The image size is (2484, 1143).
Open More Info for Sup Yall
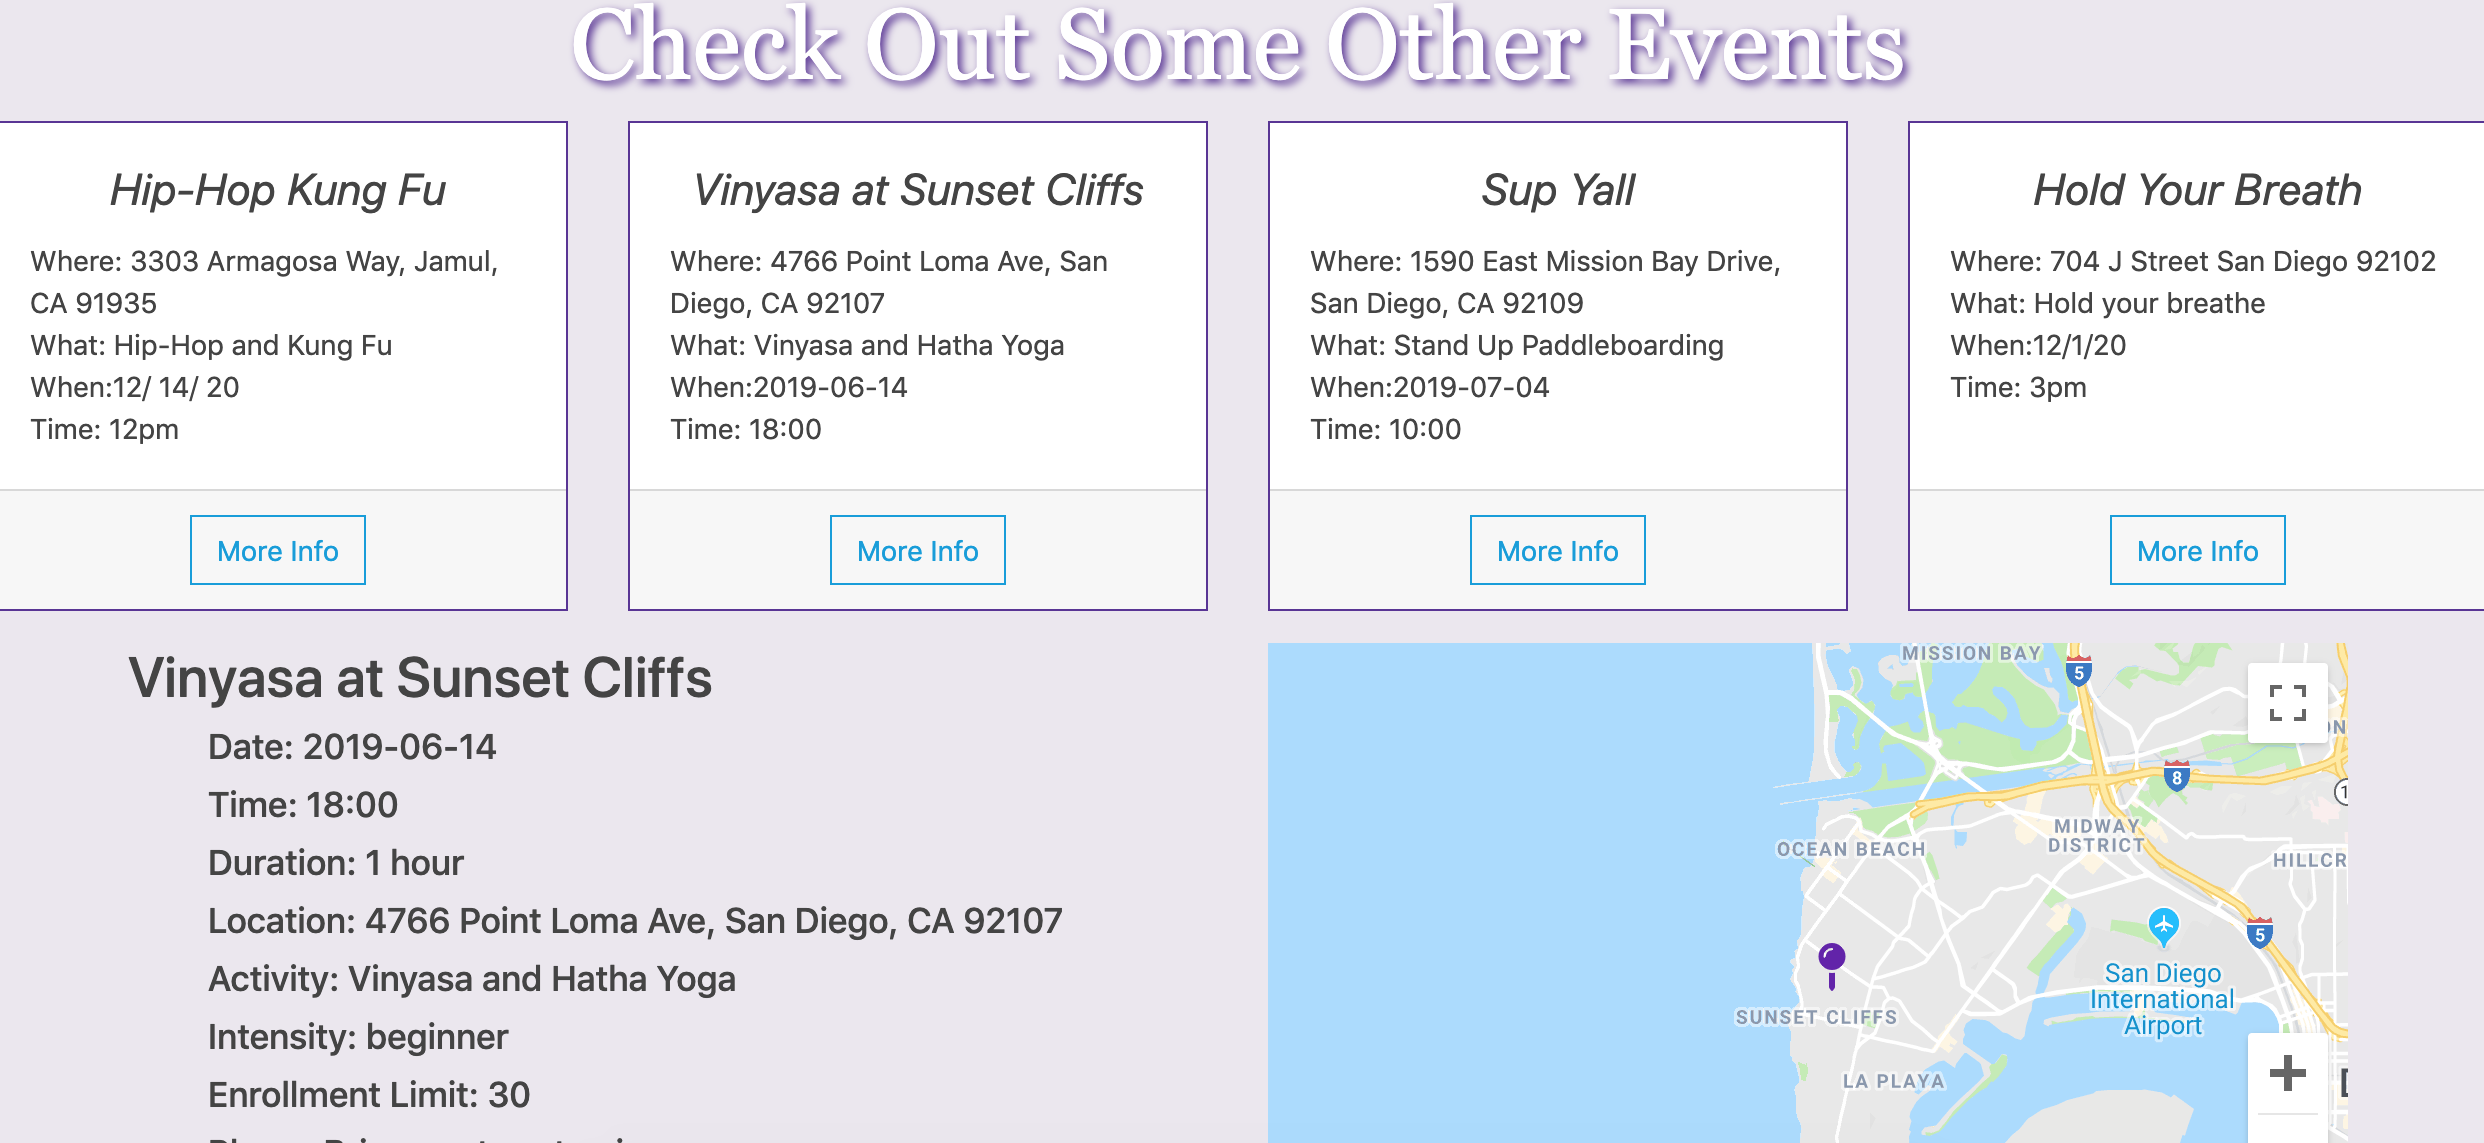pyautogui.click(x=1558, y=550)
